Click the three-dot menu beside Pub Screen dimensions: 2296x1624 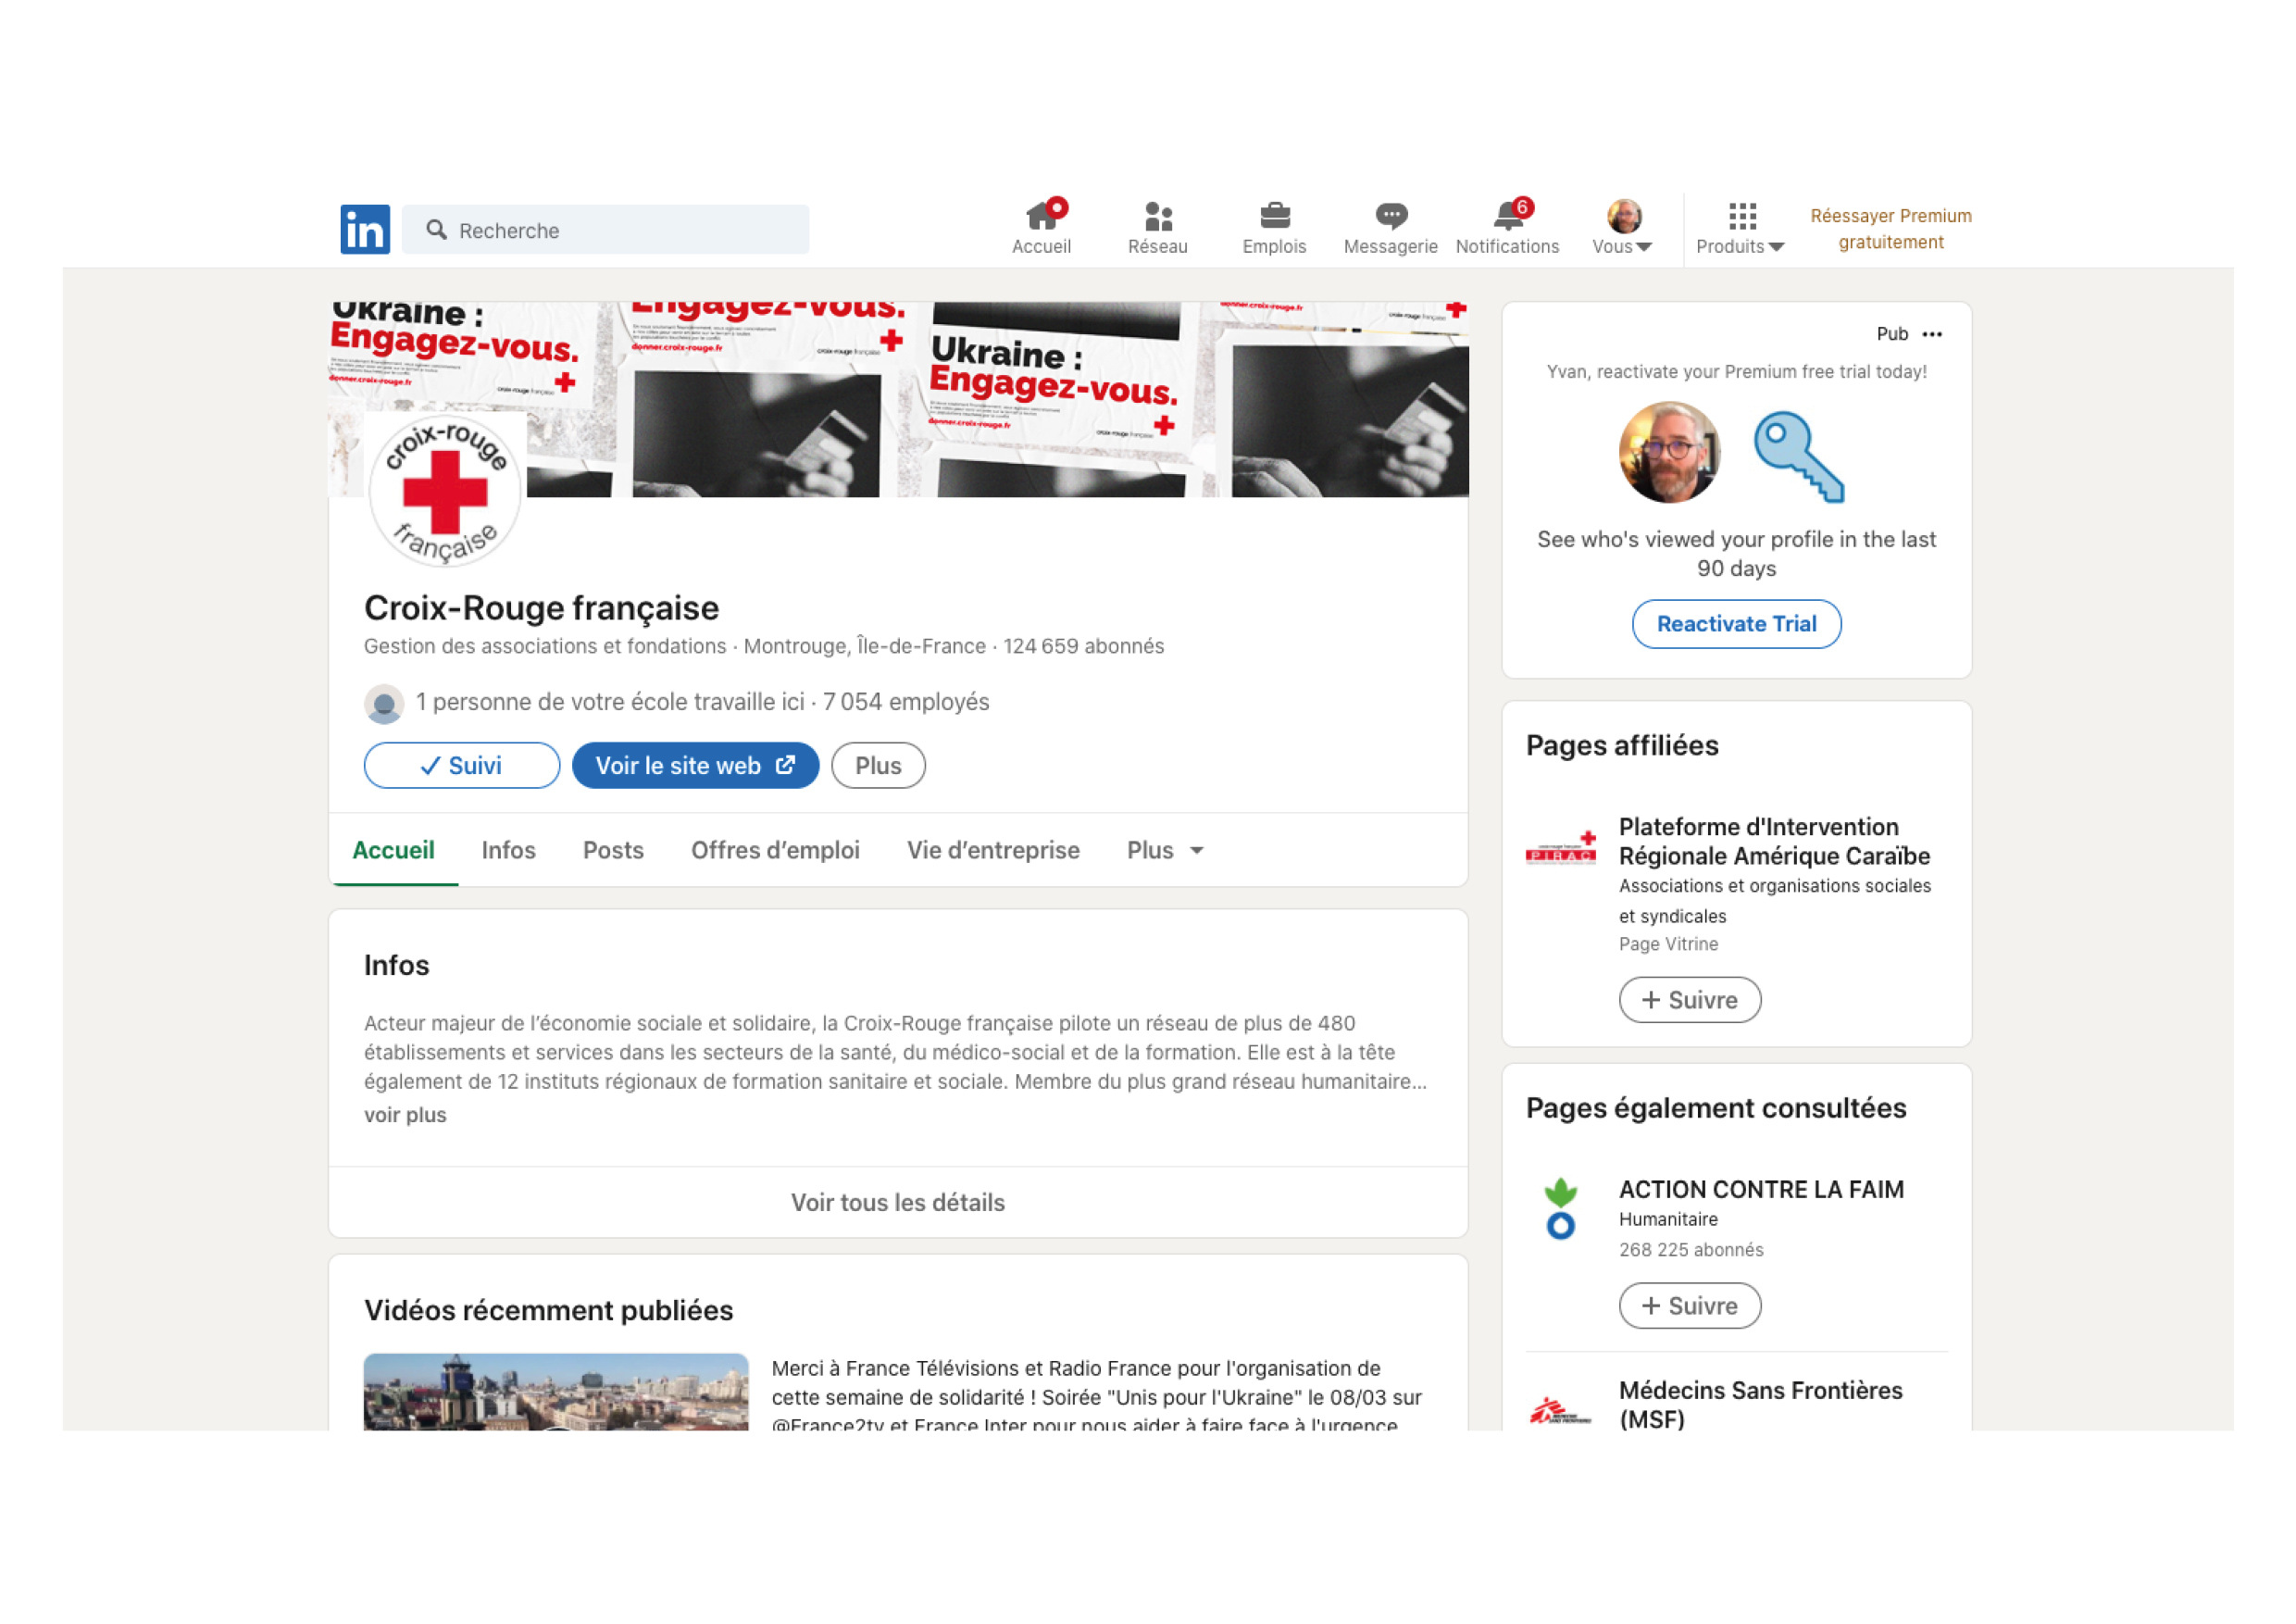(x=1932, y=334)
